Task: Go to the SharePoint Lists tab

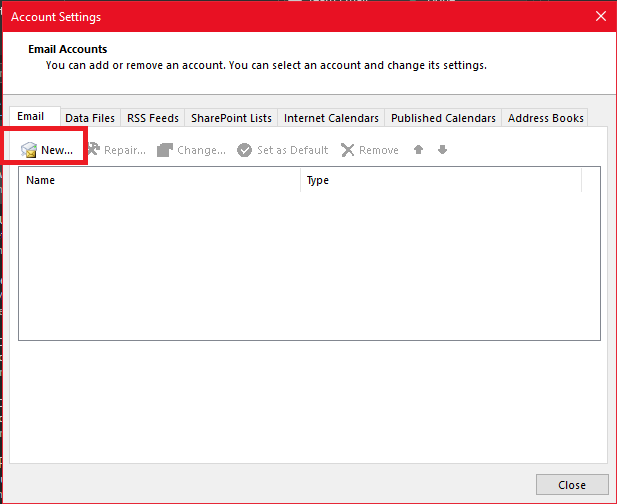Action: click(x=232, y=118)
